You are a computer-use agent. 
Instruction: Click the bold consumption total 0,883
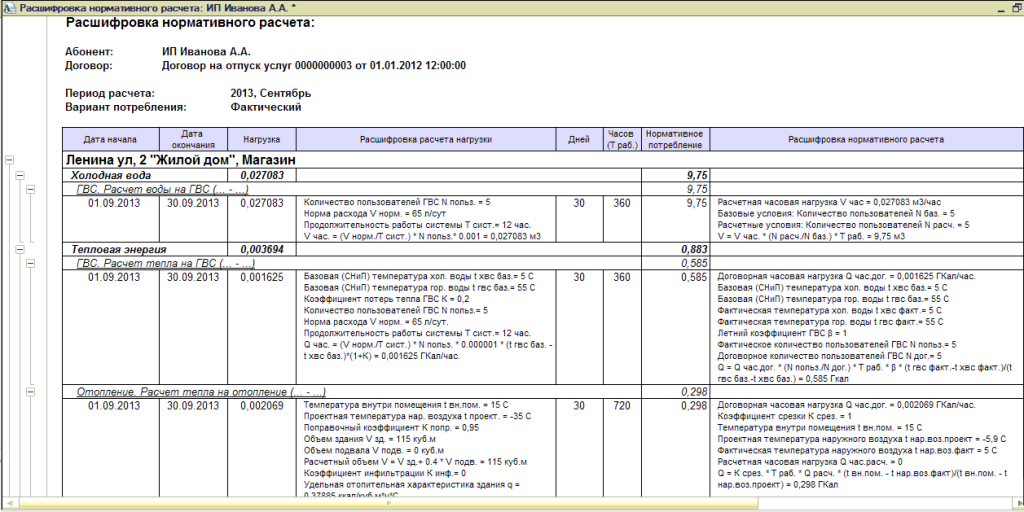693,249
